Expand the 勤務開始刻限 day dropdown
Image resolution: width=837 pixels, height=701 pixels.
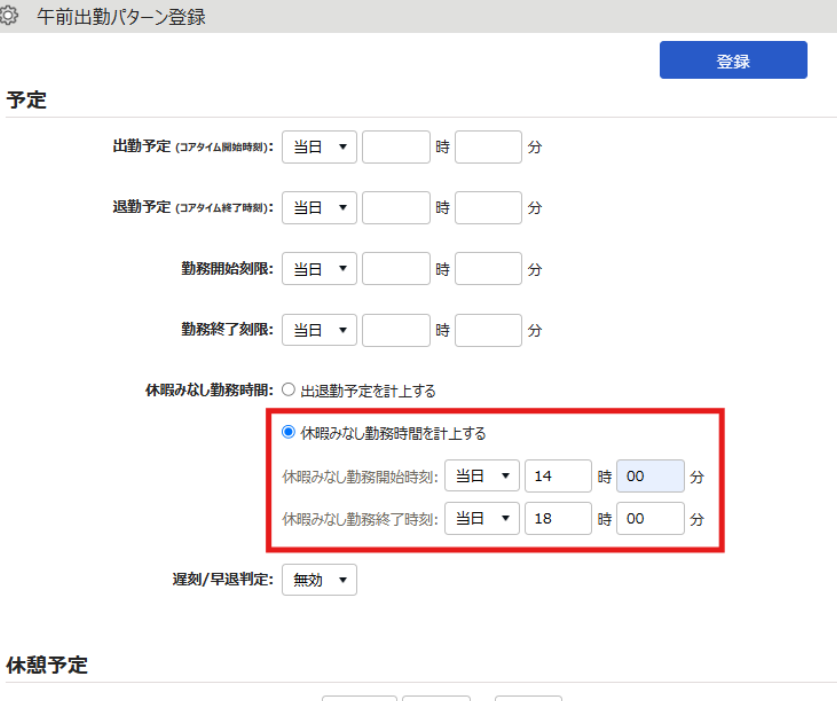point(319,269)
